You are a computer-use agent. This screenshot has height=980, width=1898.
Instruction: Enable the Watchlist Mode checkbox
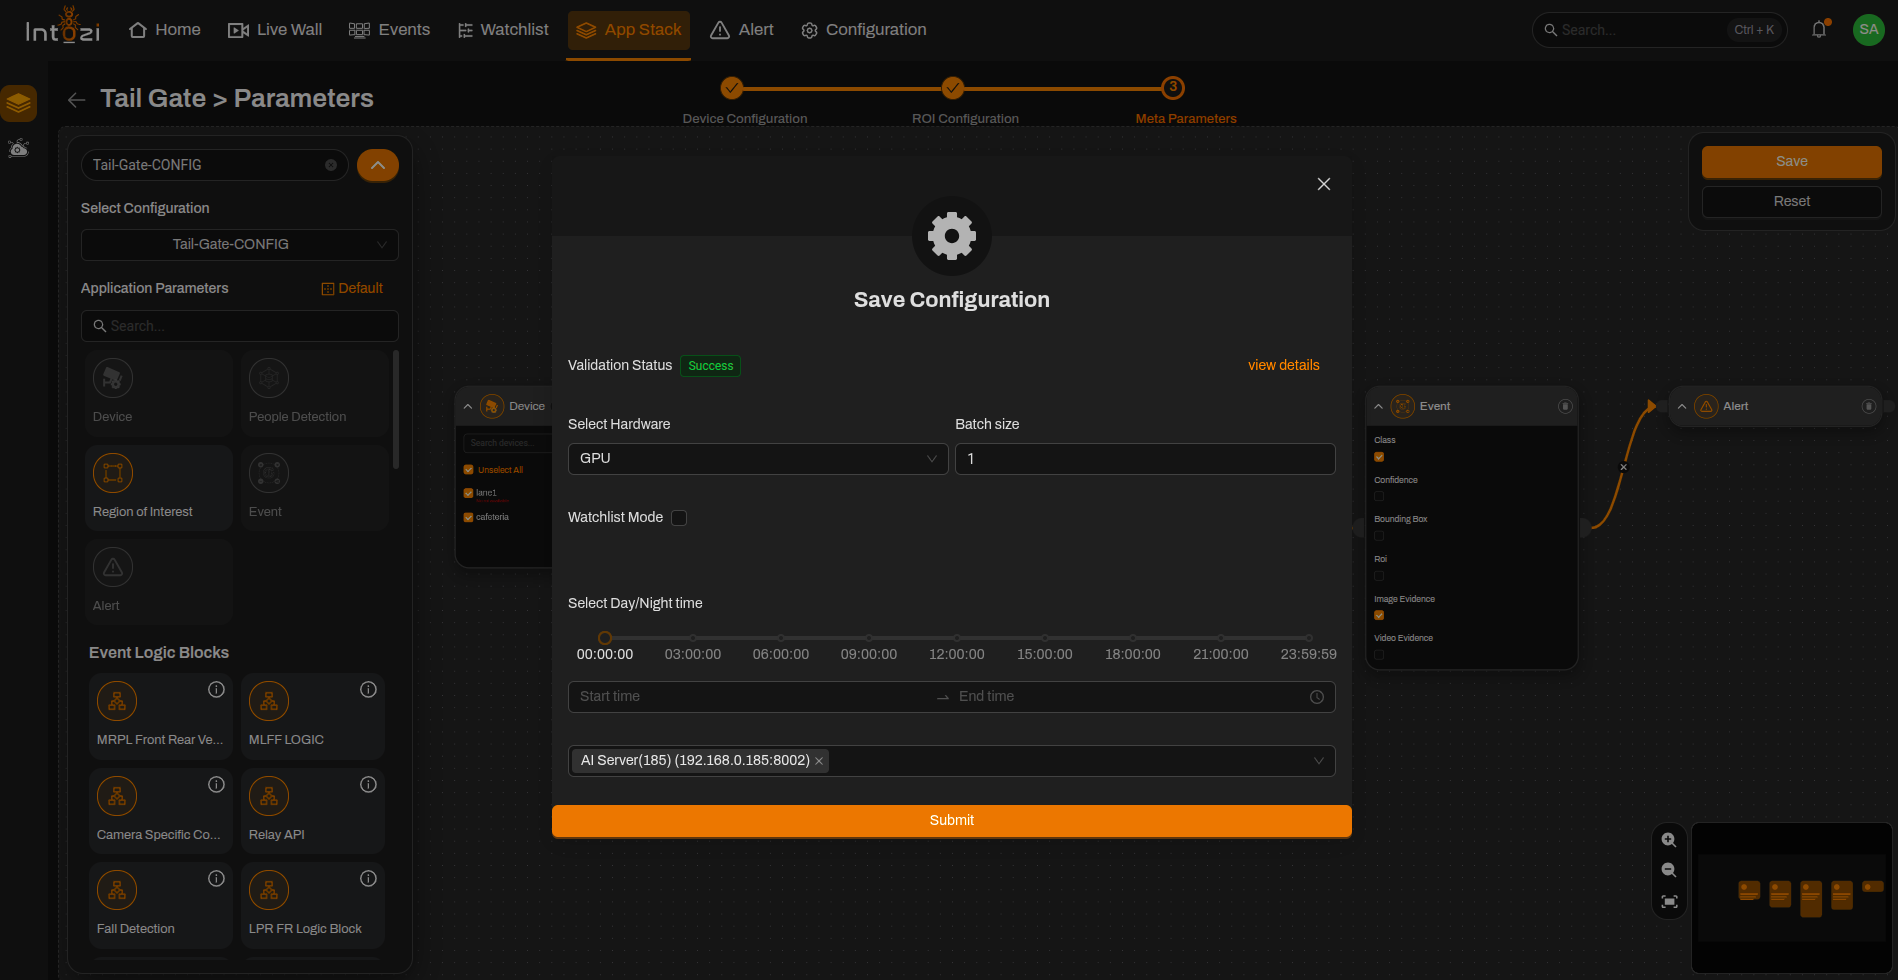point(679,518)
